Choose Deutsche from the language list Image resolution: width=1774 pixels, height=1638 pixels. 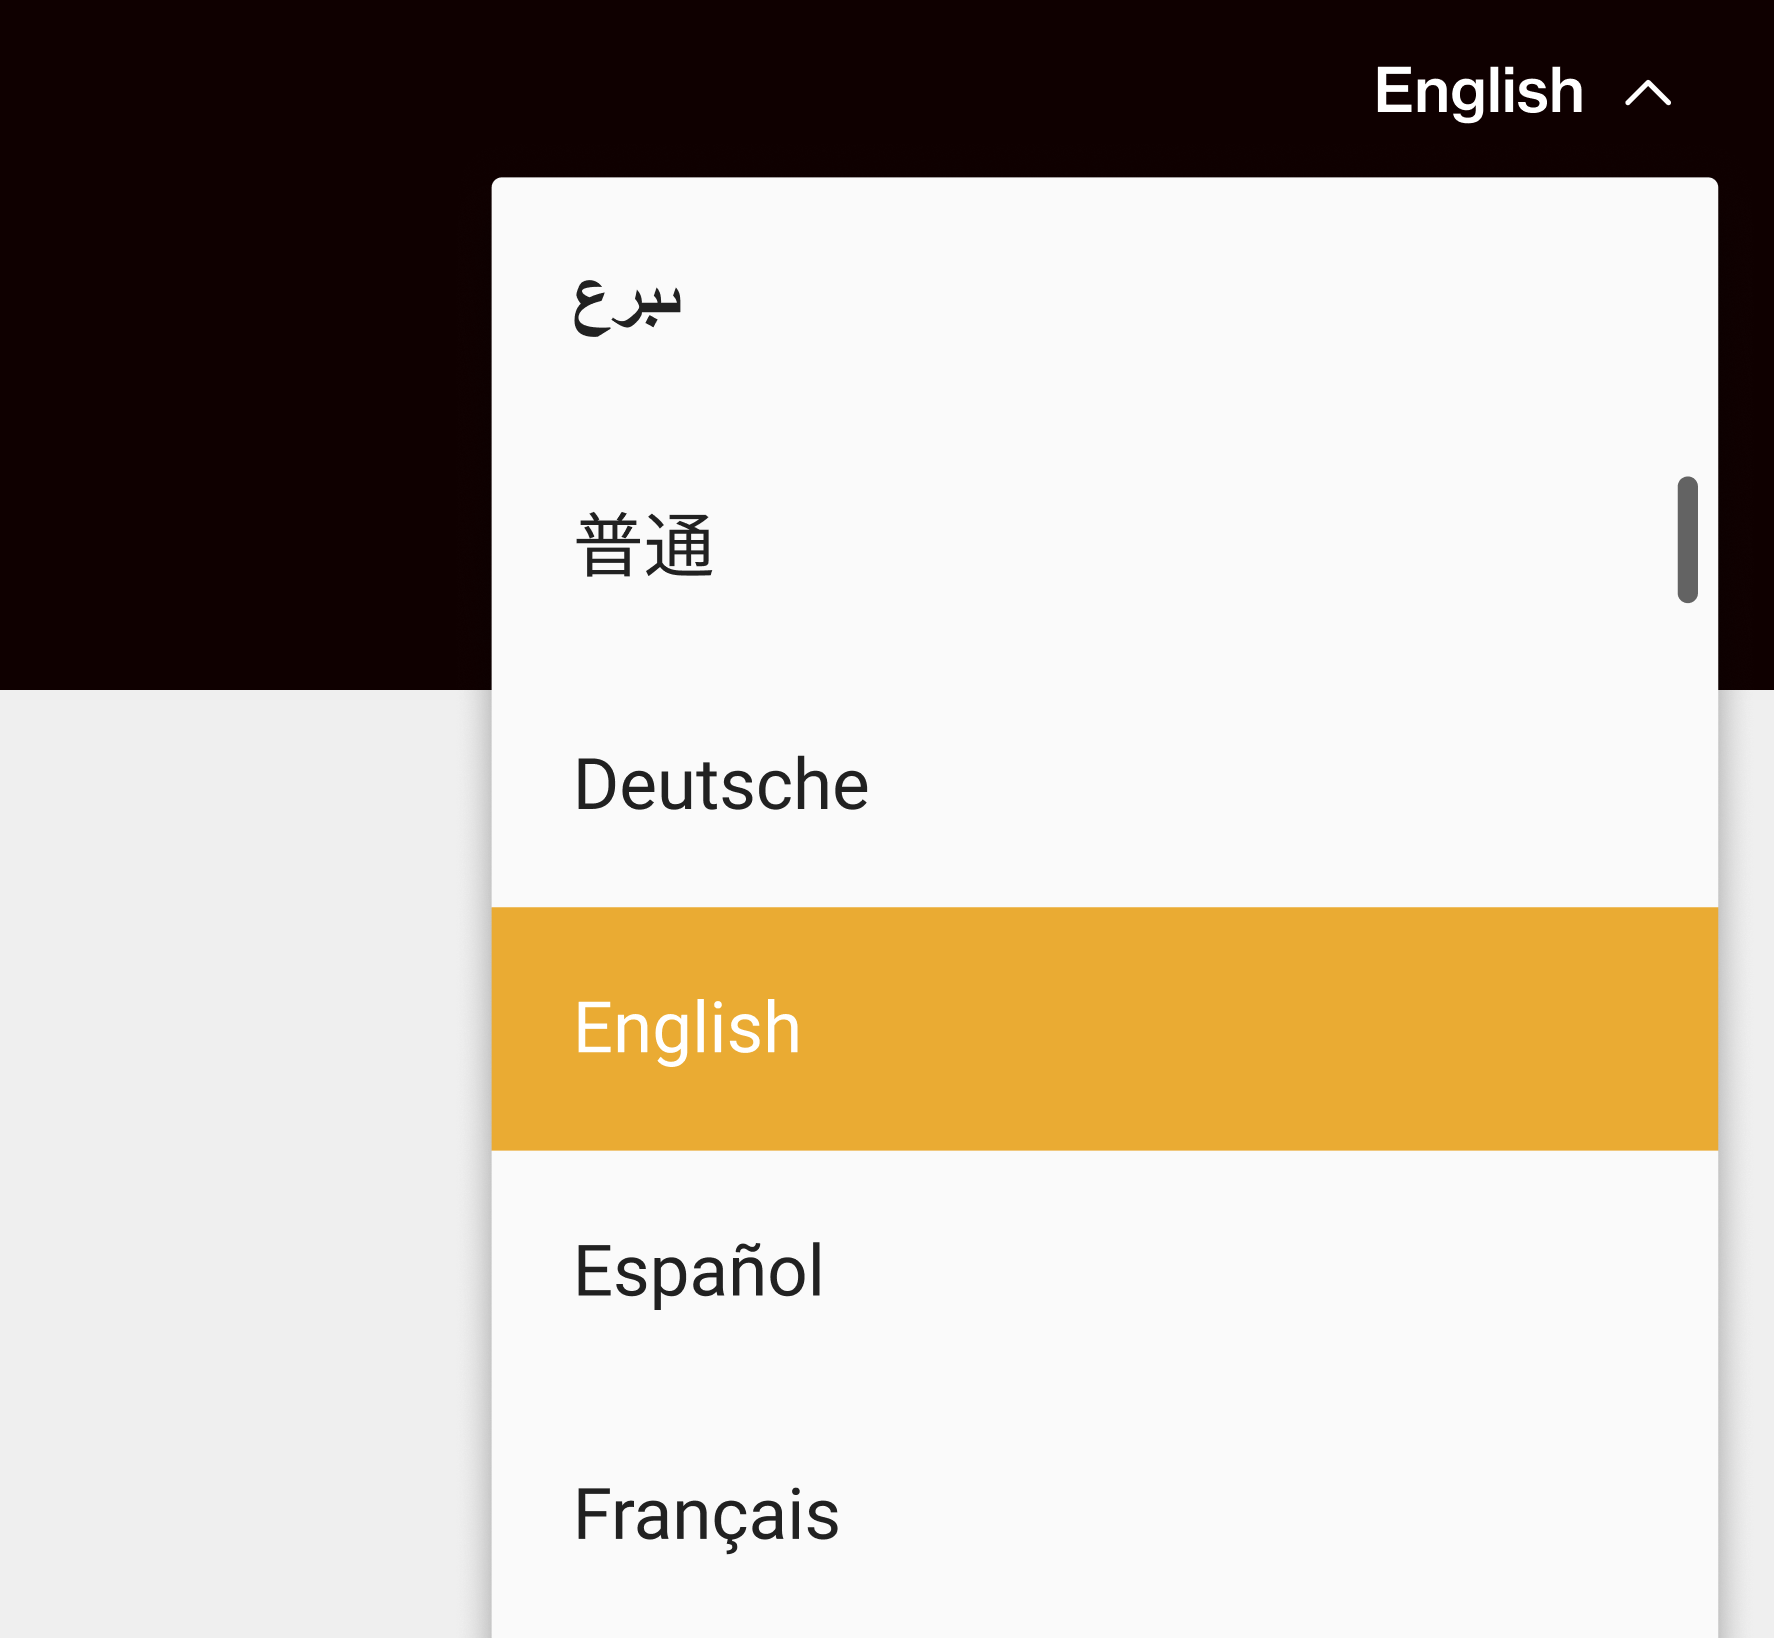tap(1105, 786)
